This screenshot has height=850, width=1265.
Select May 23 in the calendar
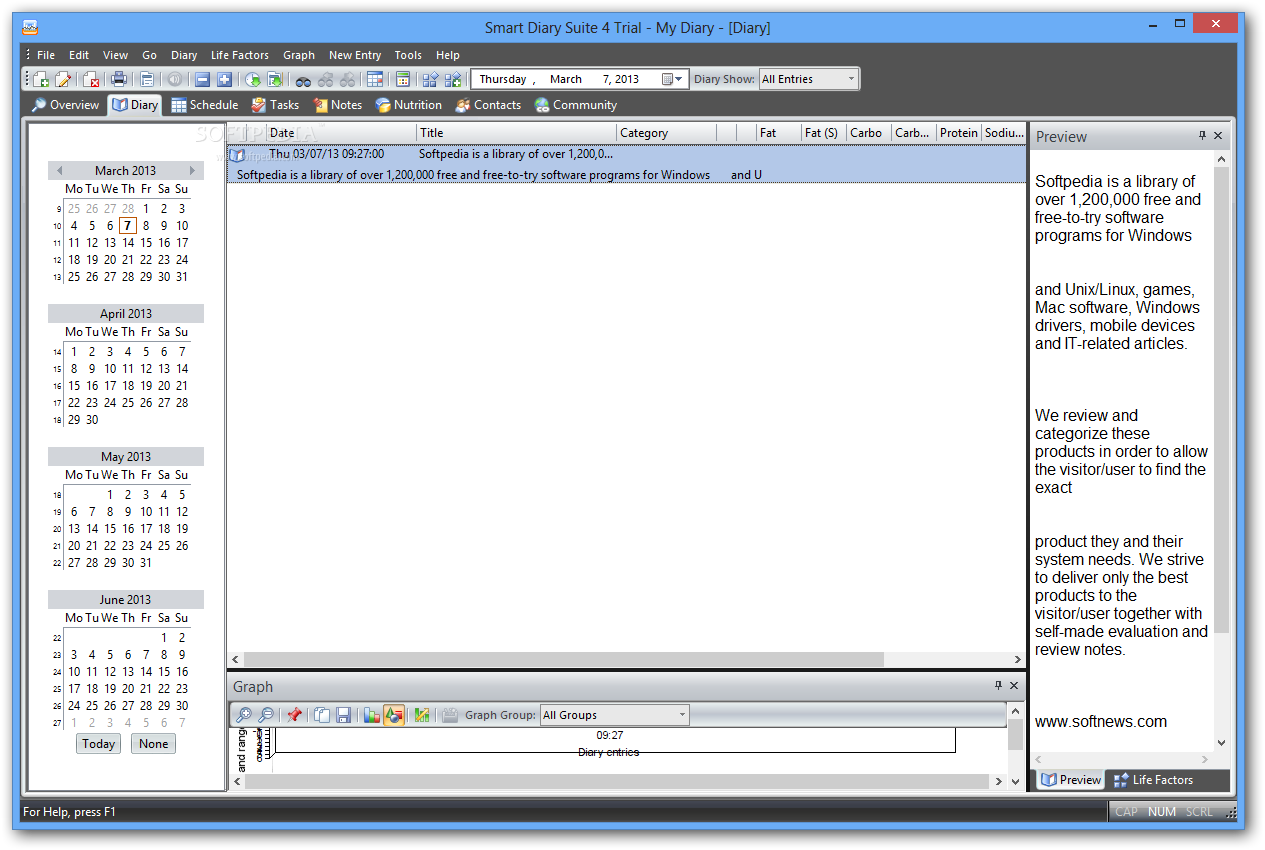[128, 546]
